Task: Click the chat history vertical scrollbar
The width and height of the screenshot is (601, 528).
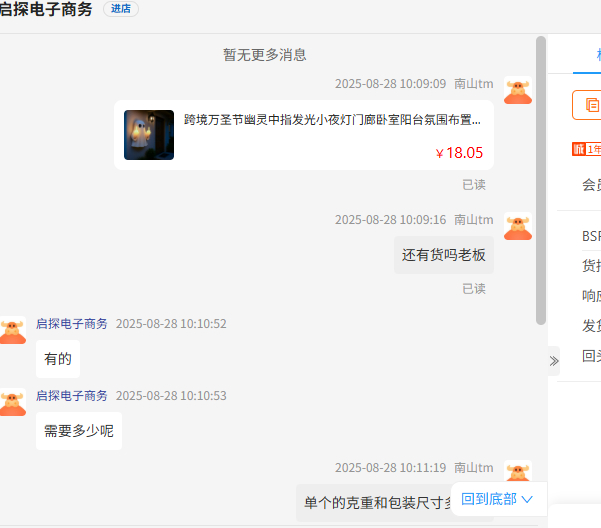Action: (x=541, y=180)
